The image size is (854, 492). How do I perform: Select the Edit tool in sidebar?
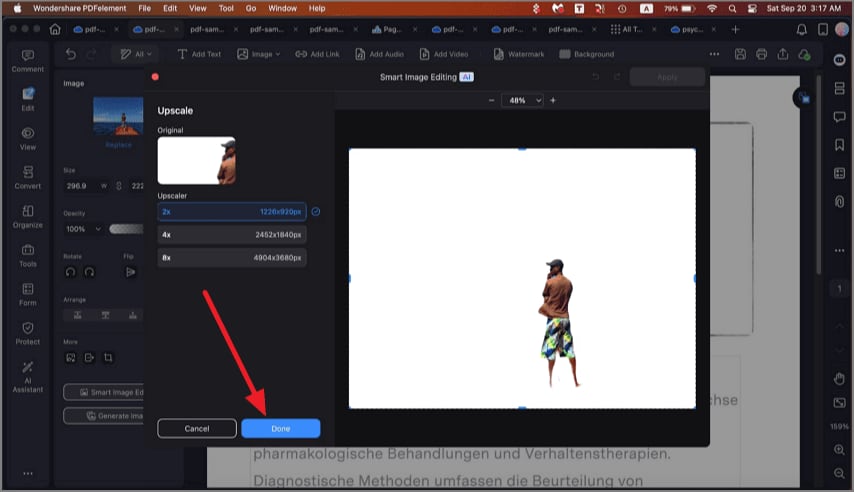28,100
